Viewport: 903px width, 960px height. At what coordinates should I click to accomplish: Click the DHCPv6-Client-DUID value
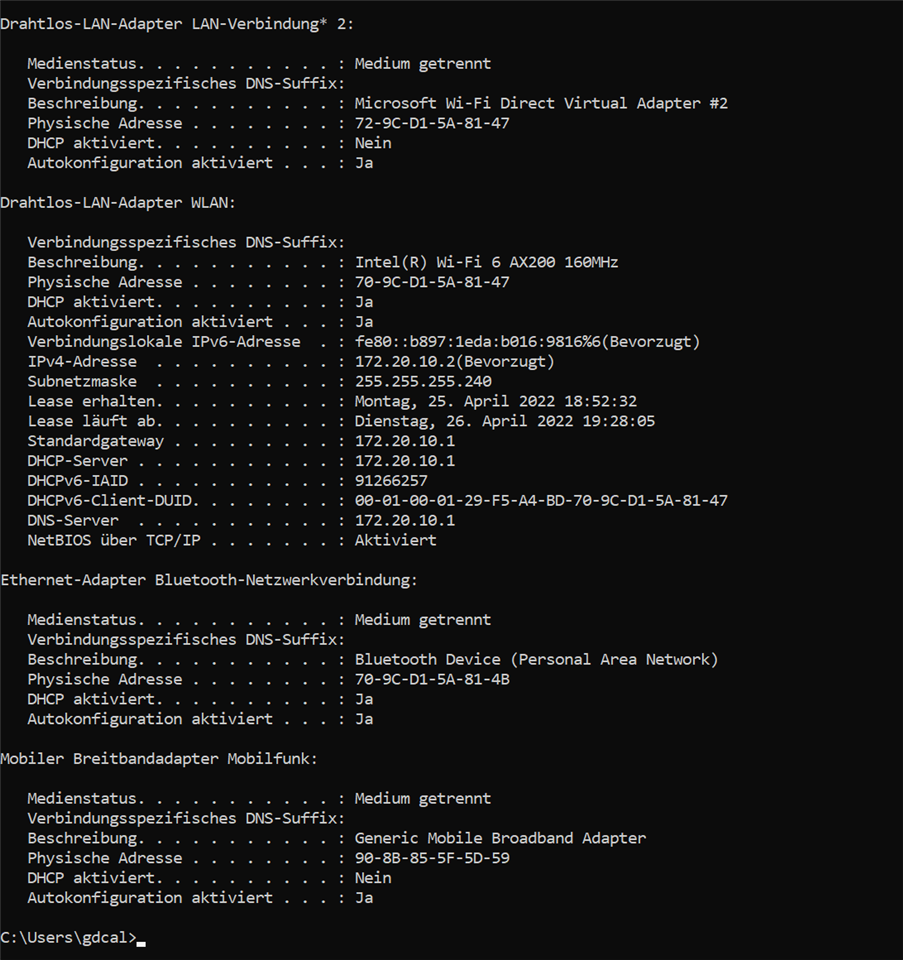(541, 500)
